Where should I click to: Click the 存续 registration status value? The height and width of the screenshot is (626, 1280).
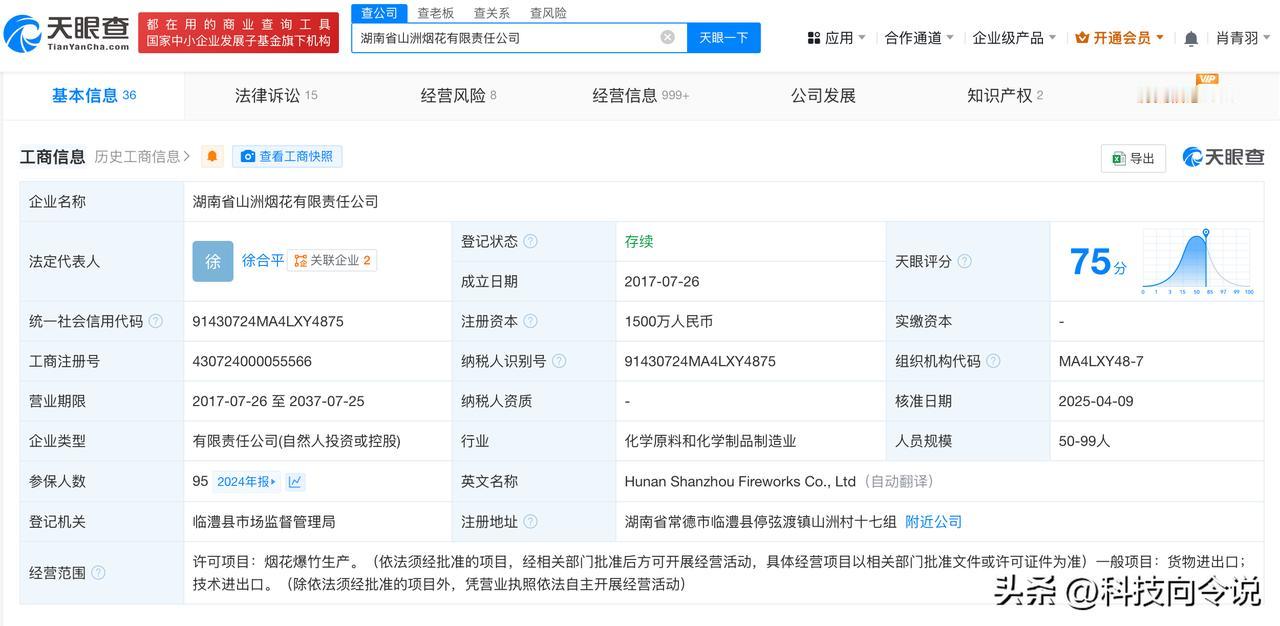(639, 241)
